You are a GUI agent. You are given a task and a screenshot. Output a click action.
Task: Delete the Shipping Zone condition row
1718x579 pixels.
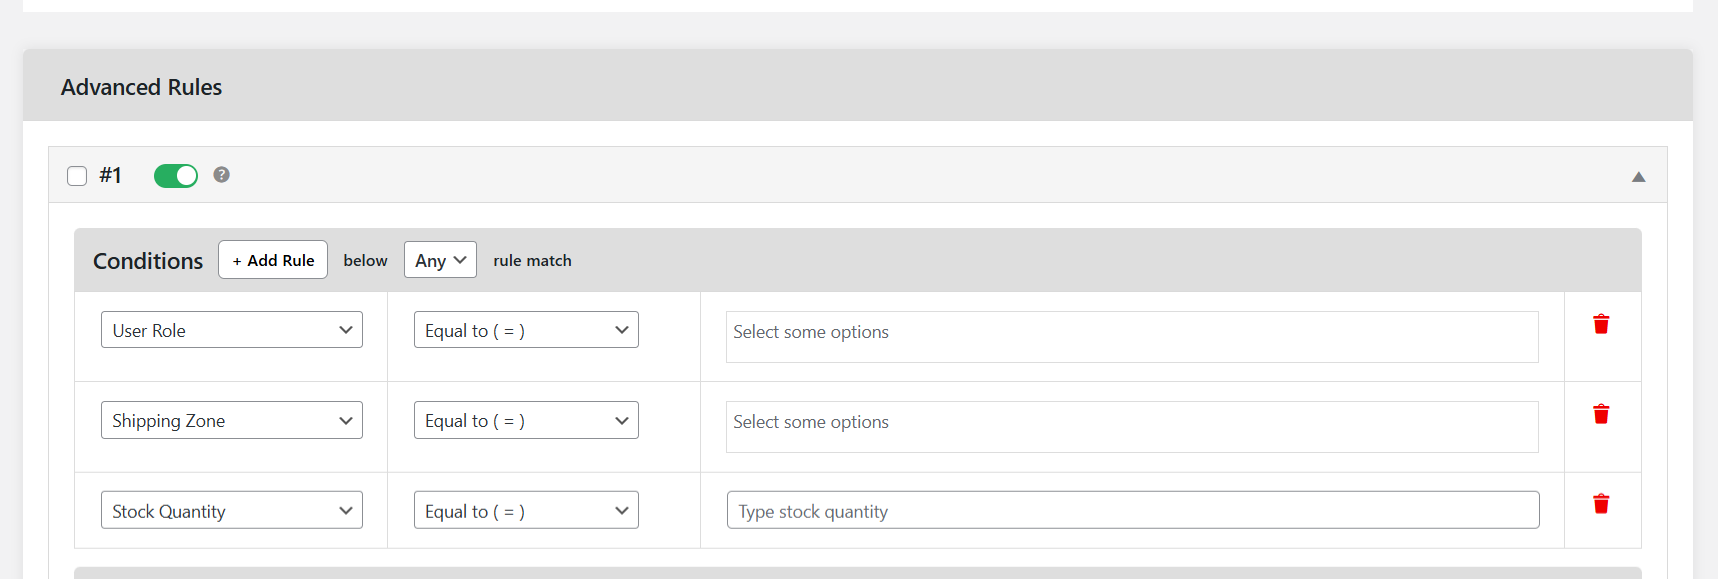[1601, 414]
